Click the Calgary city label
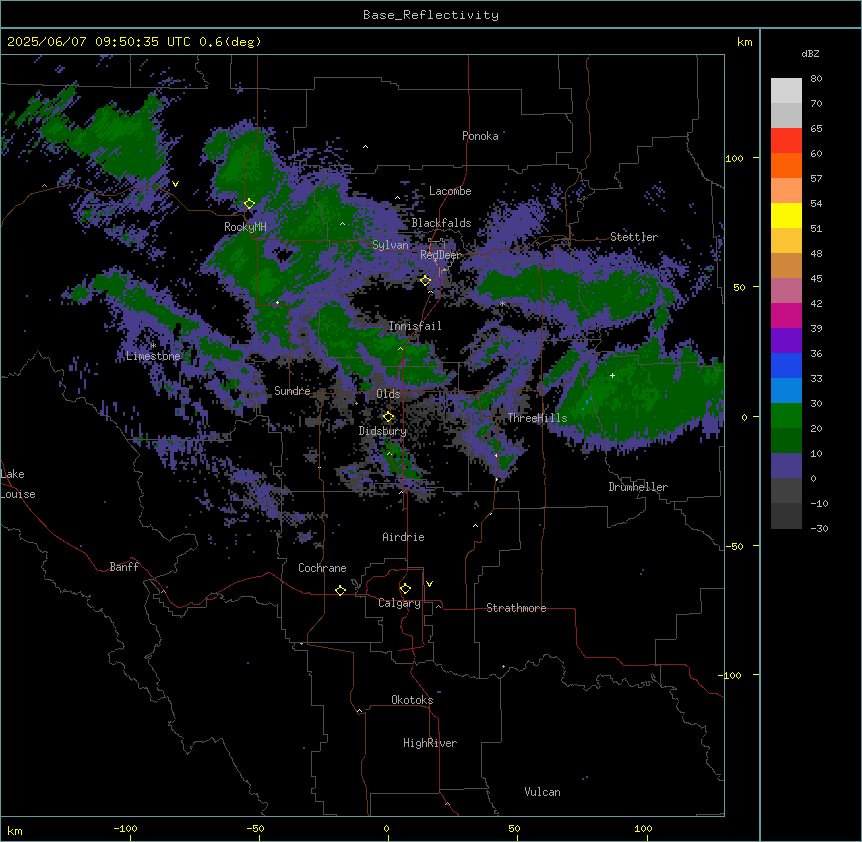The image size is (862, 842). click(x=399, y=603)
